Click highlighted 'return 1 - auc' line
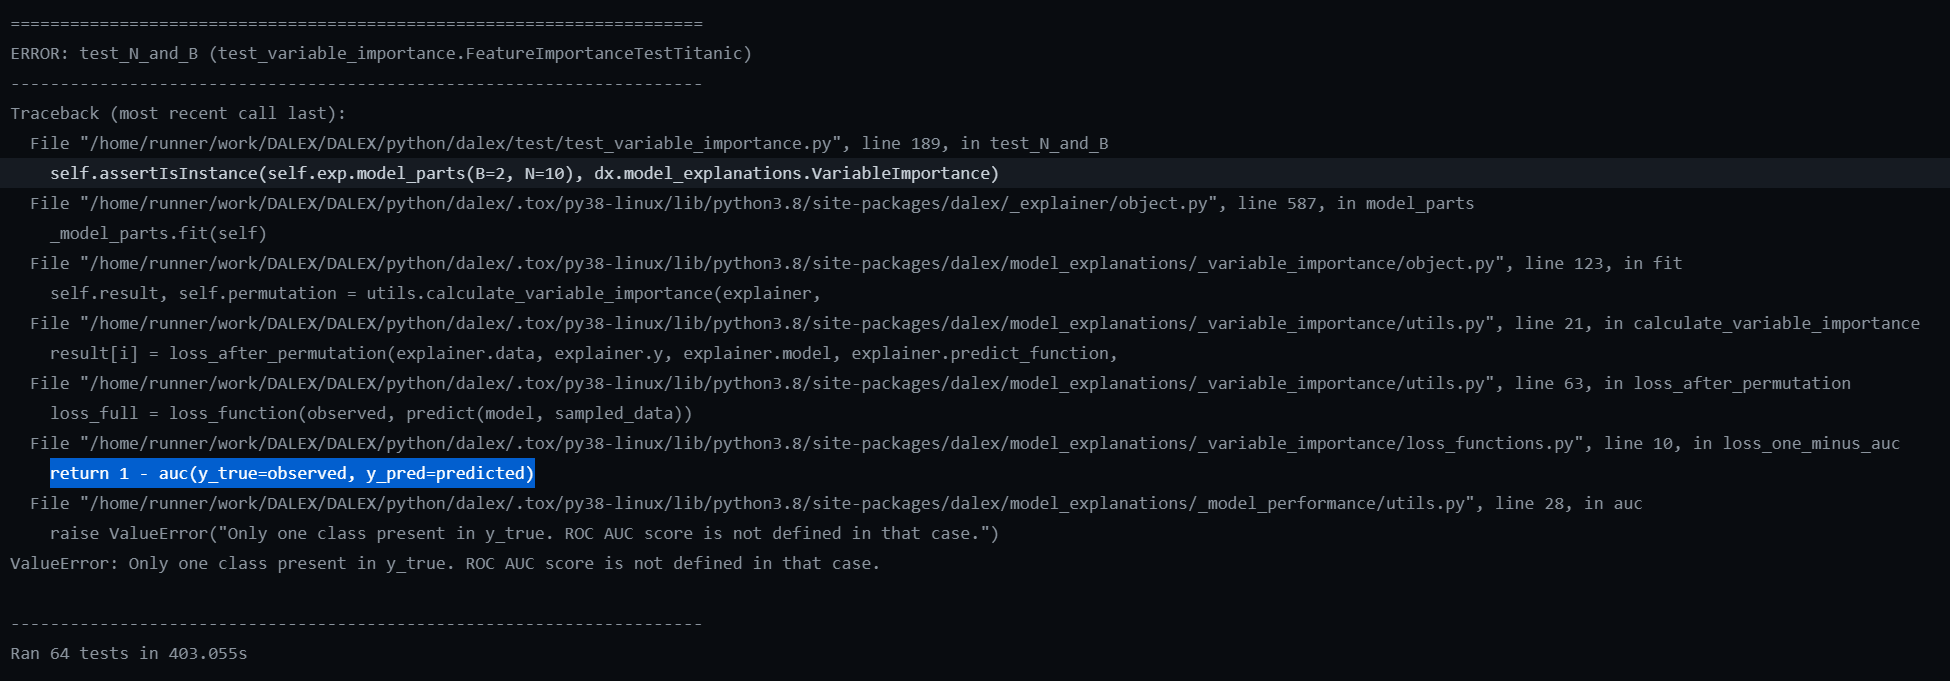1950x681 pixels. coord(292,473)
